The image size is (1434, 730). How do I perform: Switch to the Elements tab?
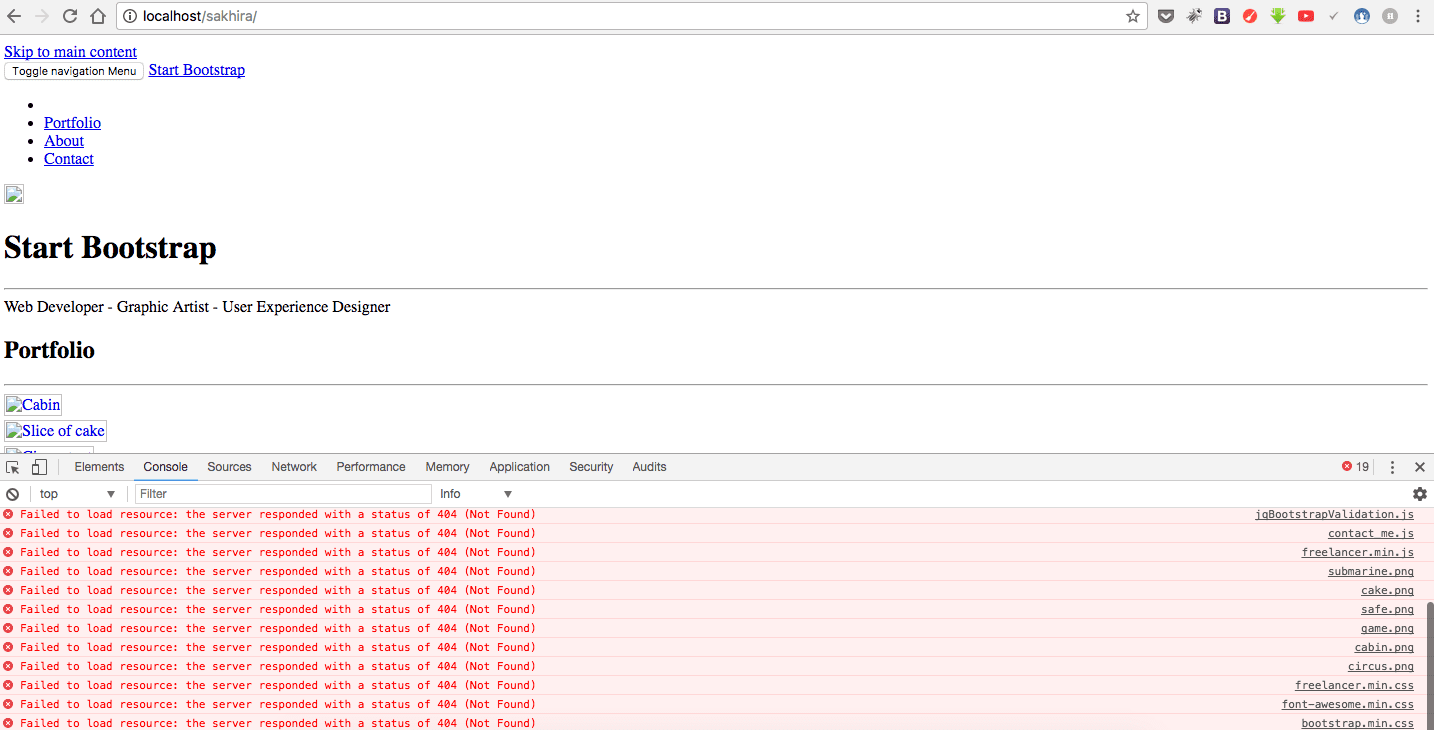[99, 467]
